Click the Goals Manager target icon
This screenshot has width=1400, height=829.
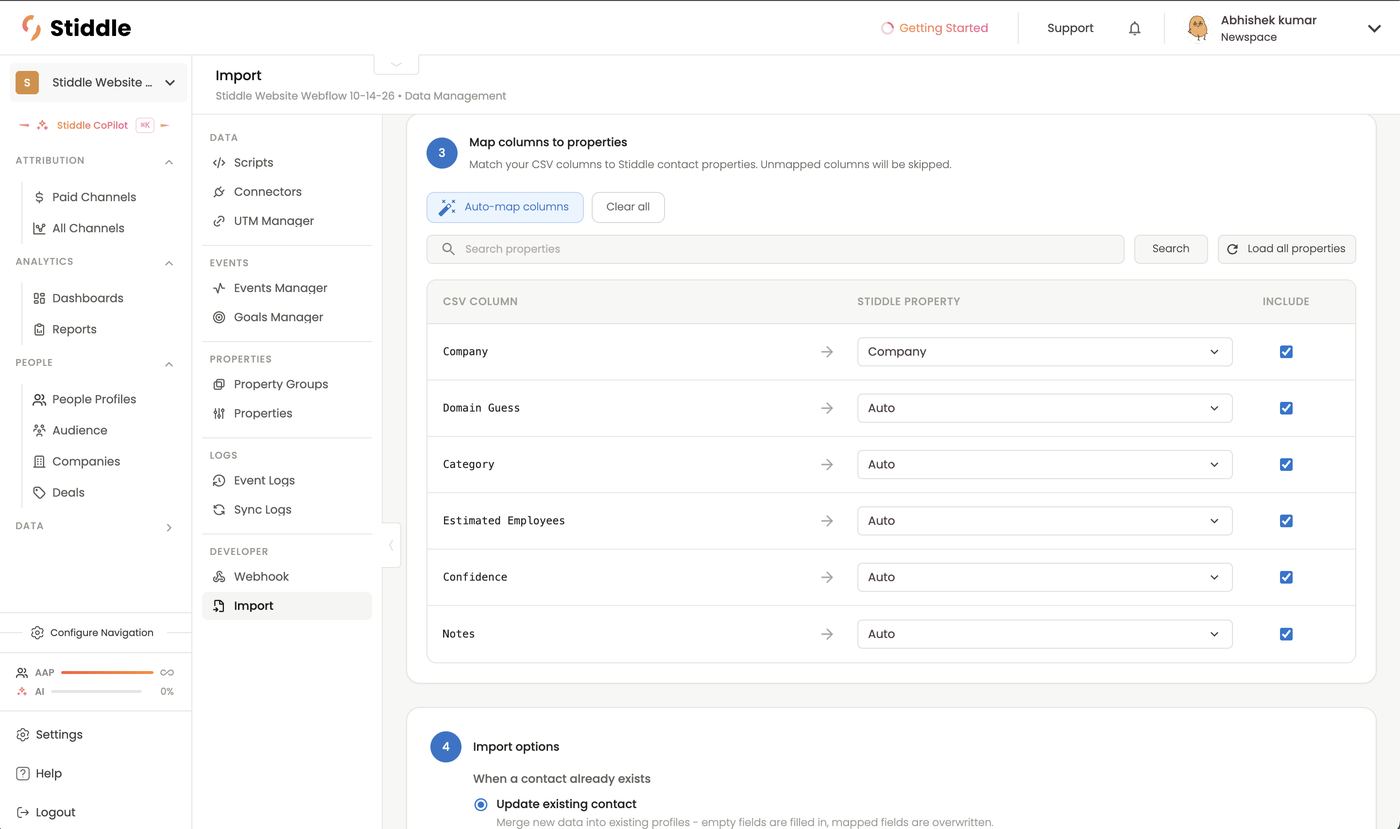pyautogui.click(x=219, y=317)
